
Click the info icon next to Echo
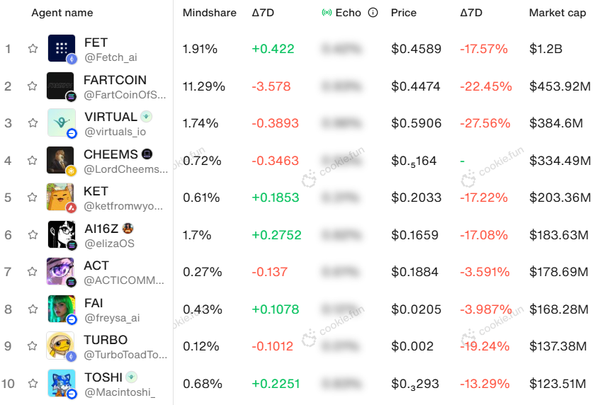(x=373, y=13)
